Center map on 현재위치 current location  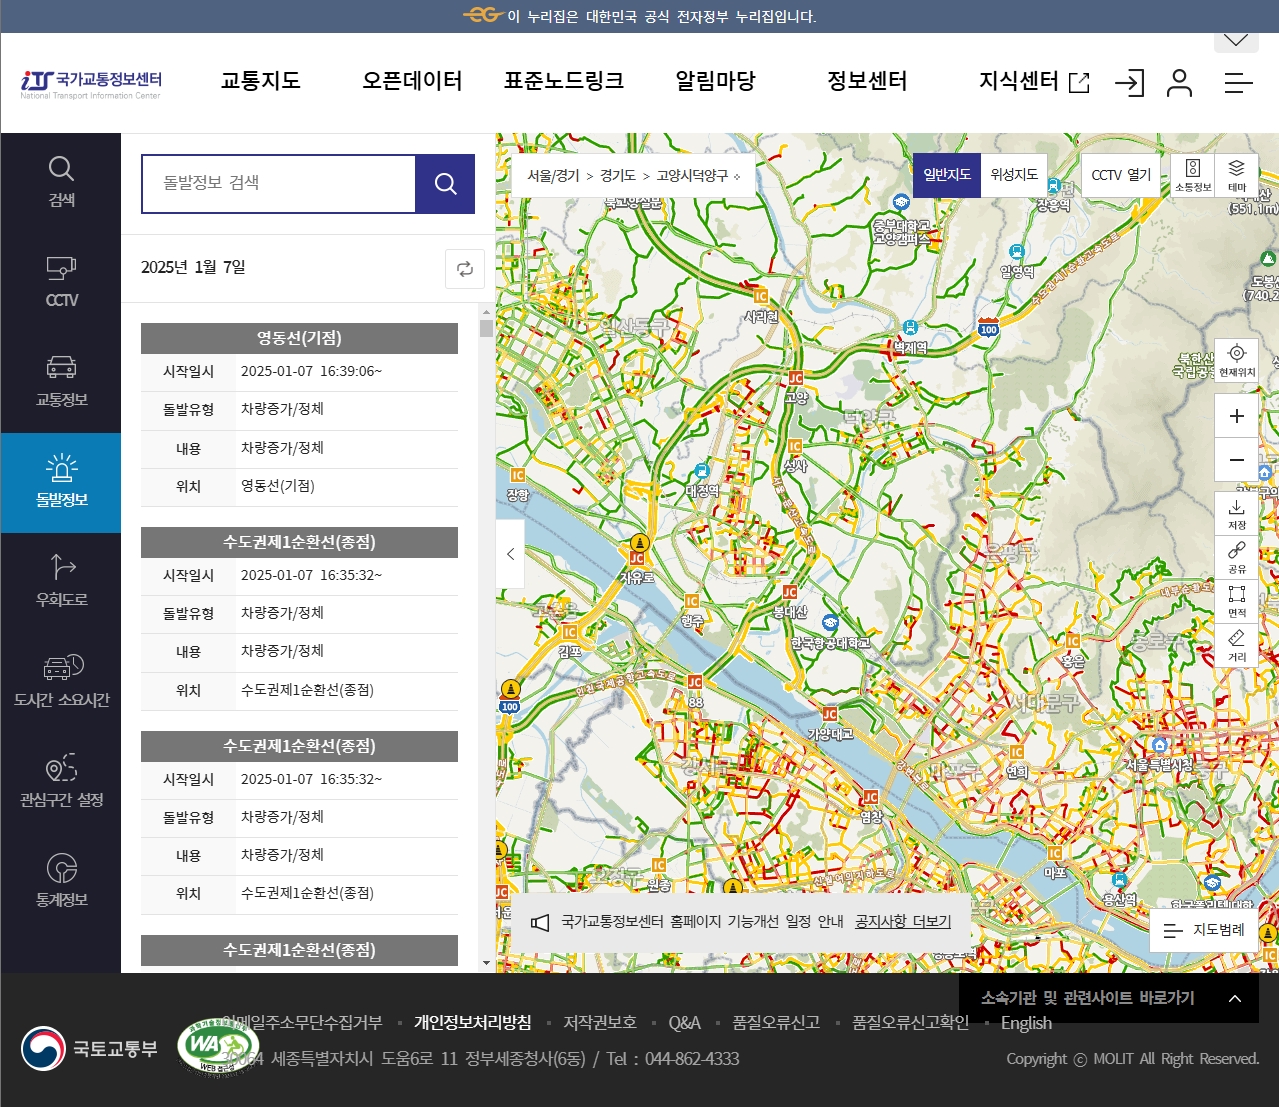point(1237,360)
